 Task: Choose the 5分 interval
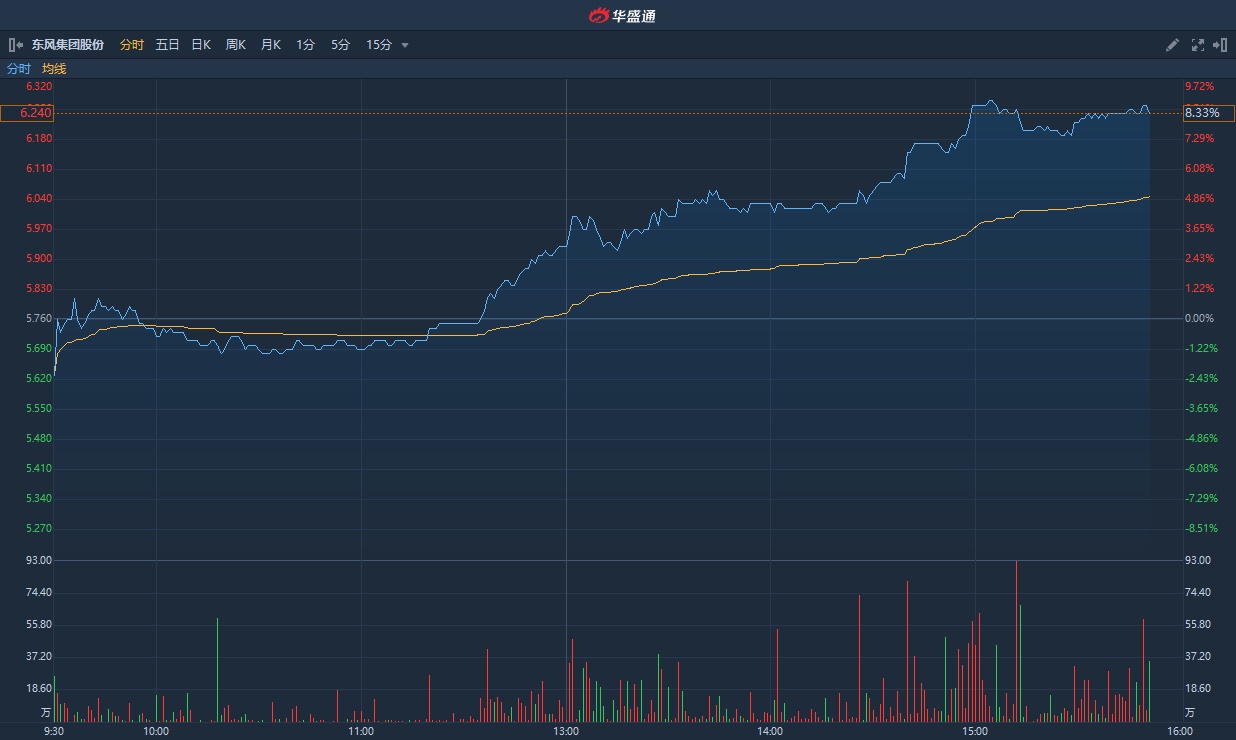[x=341, y=45]
